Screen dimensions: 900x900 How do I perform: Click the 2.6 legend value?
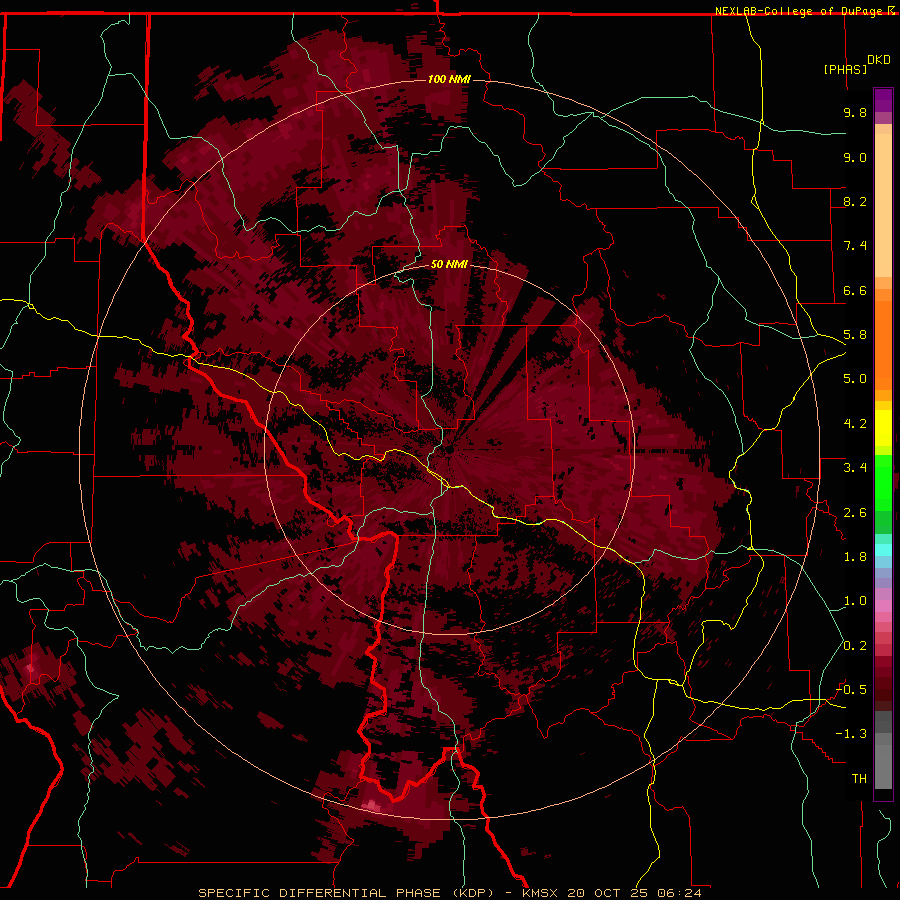[855, 513]
